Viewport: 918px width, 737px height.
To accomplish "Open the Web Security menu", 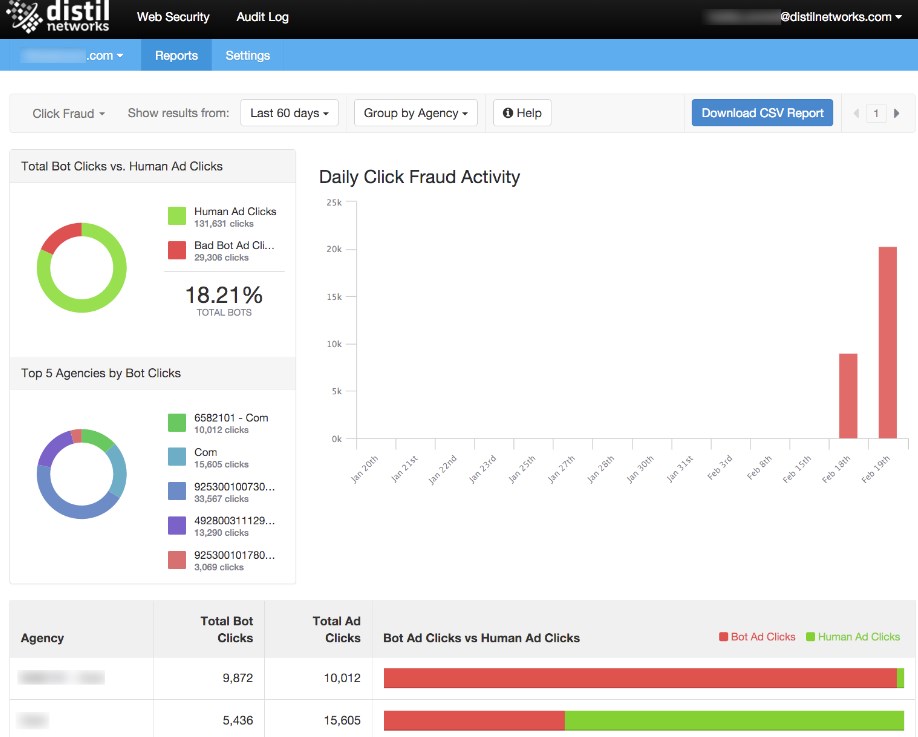I will [173, 17].
